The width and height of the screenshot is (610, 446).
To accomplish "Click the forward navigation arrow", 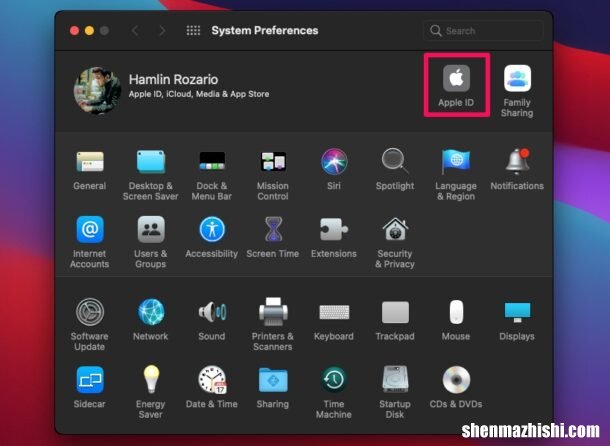I will click(162, 30).
